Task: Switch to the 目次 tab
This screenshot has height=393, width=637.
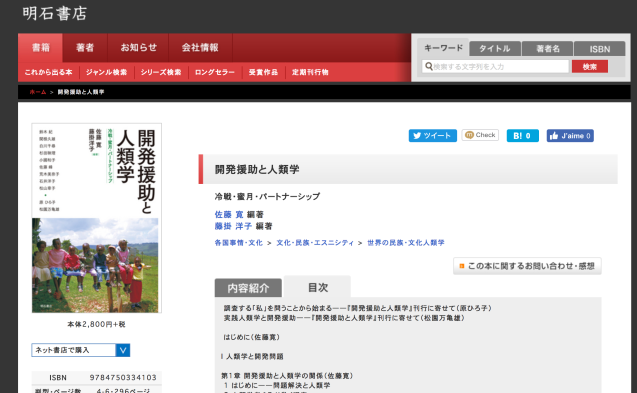Action: pos(317,287)
